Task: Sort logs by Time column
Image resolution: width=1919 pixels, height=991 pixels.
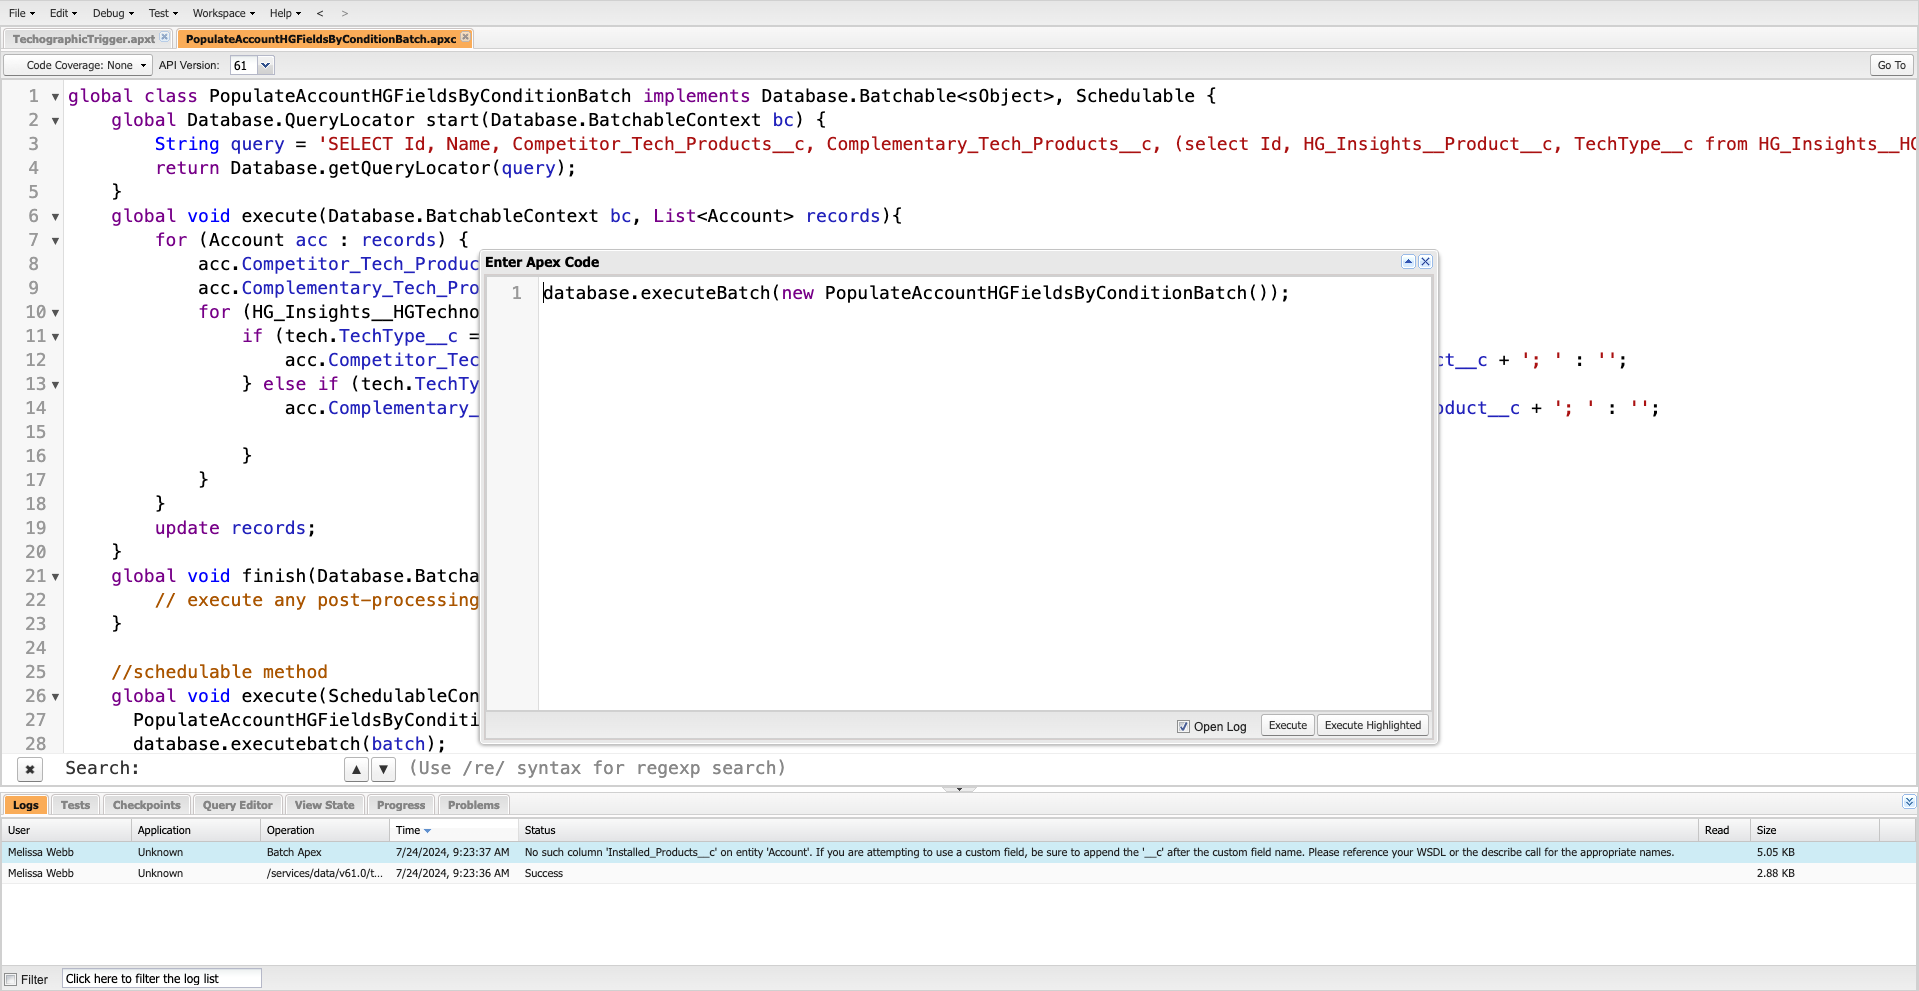Action: click(x=454, y=830)
